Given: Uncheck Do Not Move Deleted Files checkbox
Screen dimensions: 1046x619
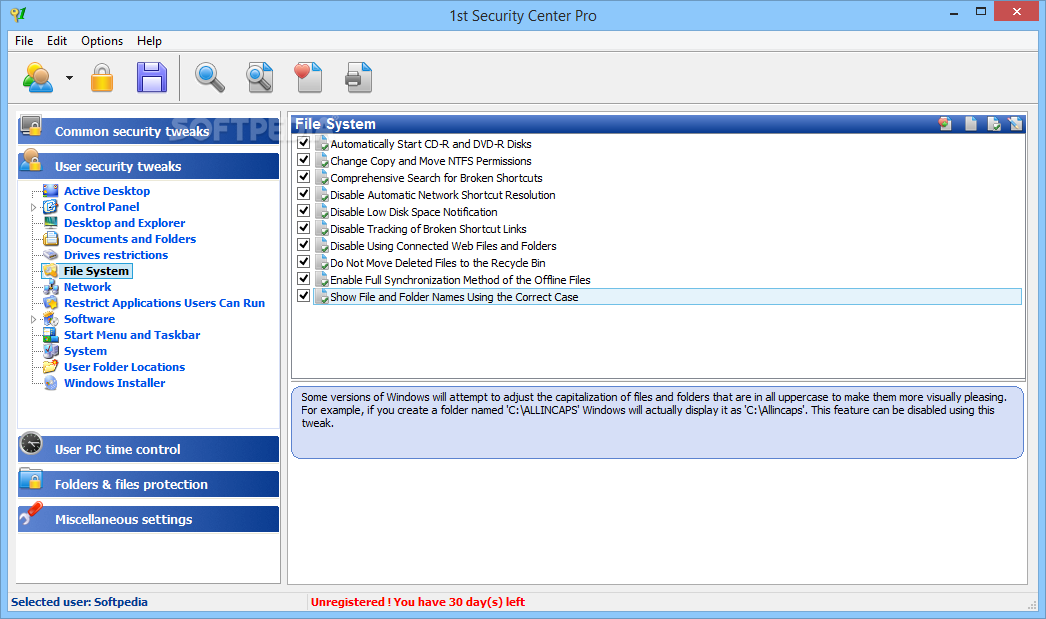Looking at the screenshot, I should pyautogui.click(x=304, y=261).
